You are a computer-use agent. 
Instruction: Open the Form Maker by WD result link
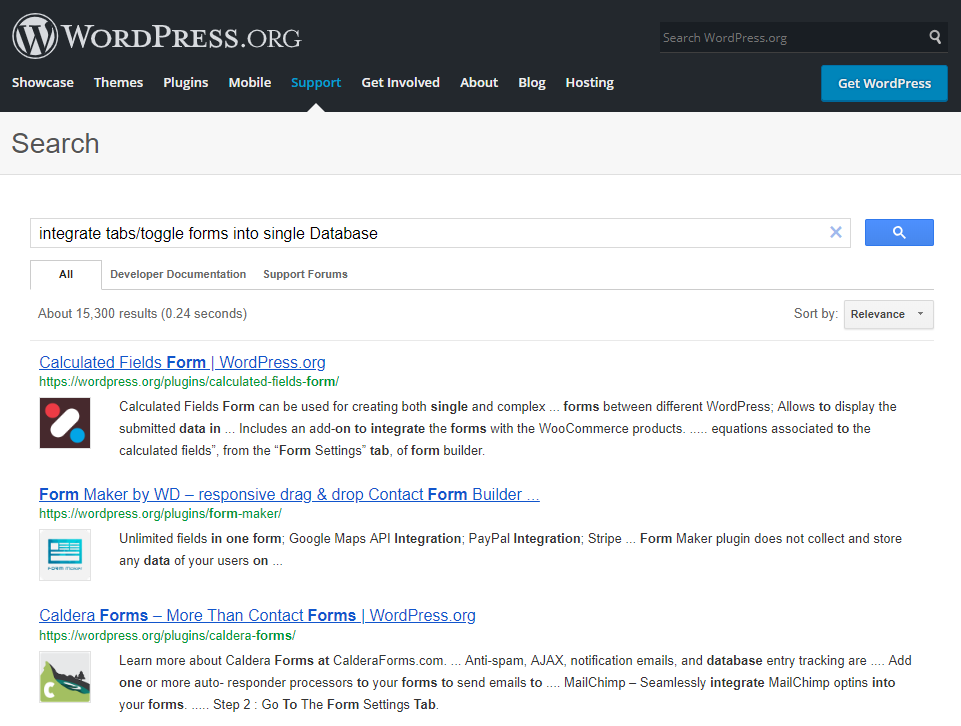click(289, 494)
